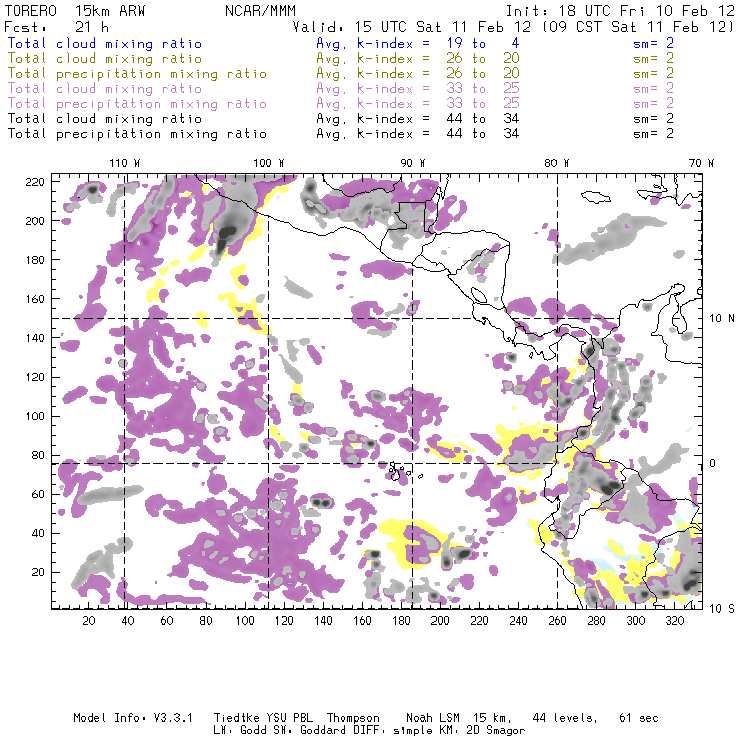Click the 200 tick label on bottom axis
Viewport: 740px width, 740px height.
point(441,621)
